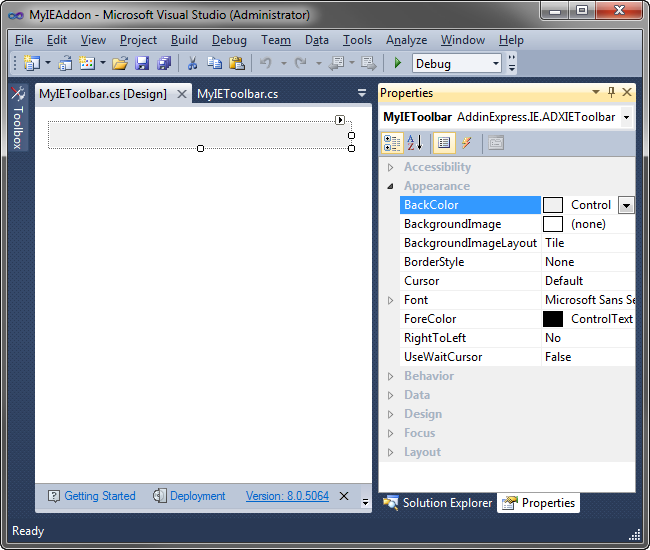Click the BackColor Control color swatch

(x=553, y=205)
